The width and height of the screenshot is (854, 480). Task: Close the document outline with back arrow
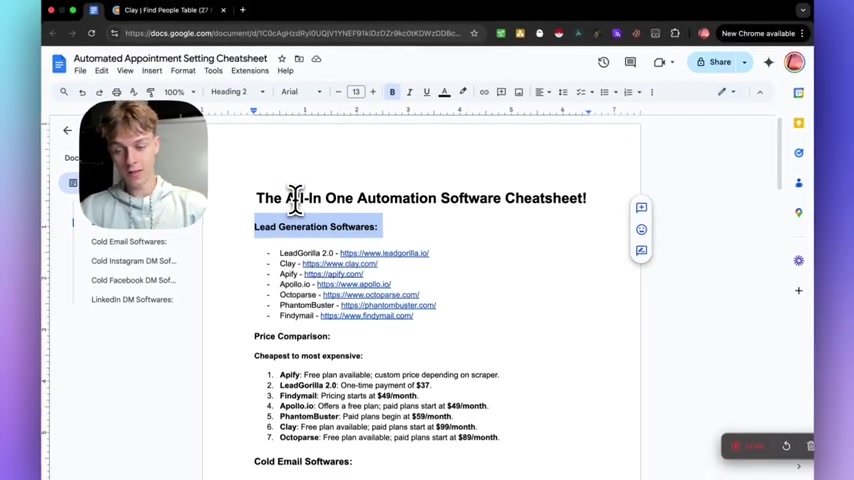(68, 130)
